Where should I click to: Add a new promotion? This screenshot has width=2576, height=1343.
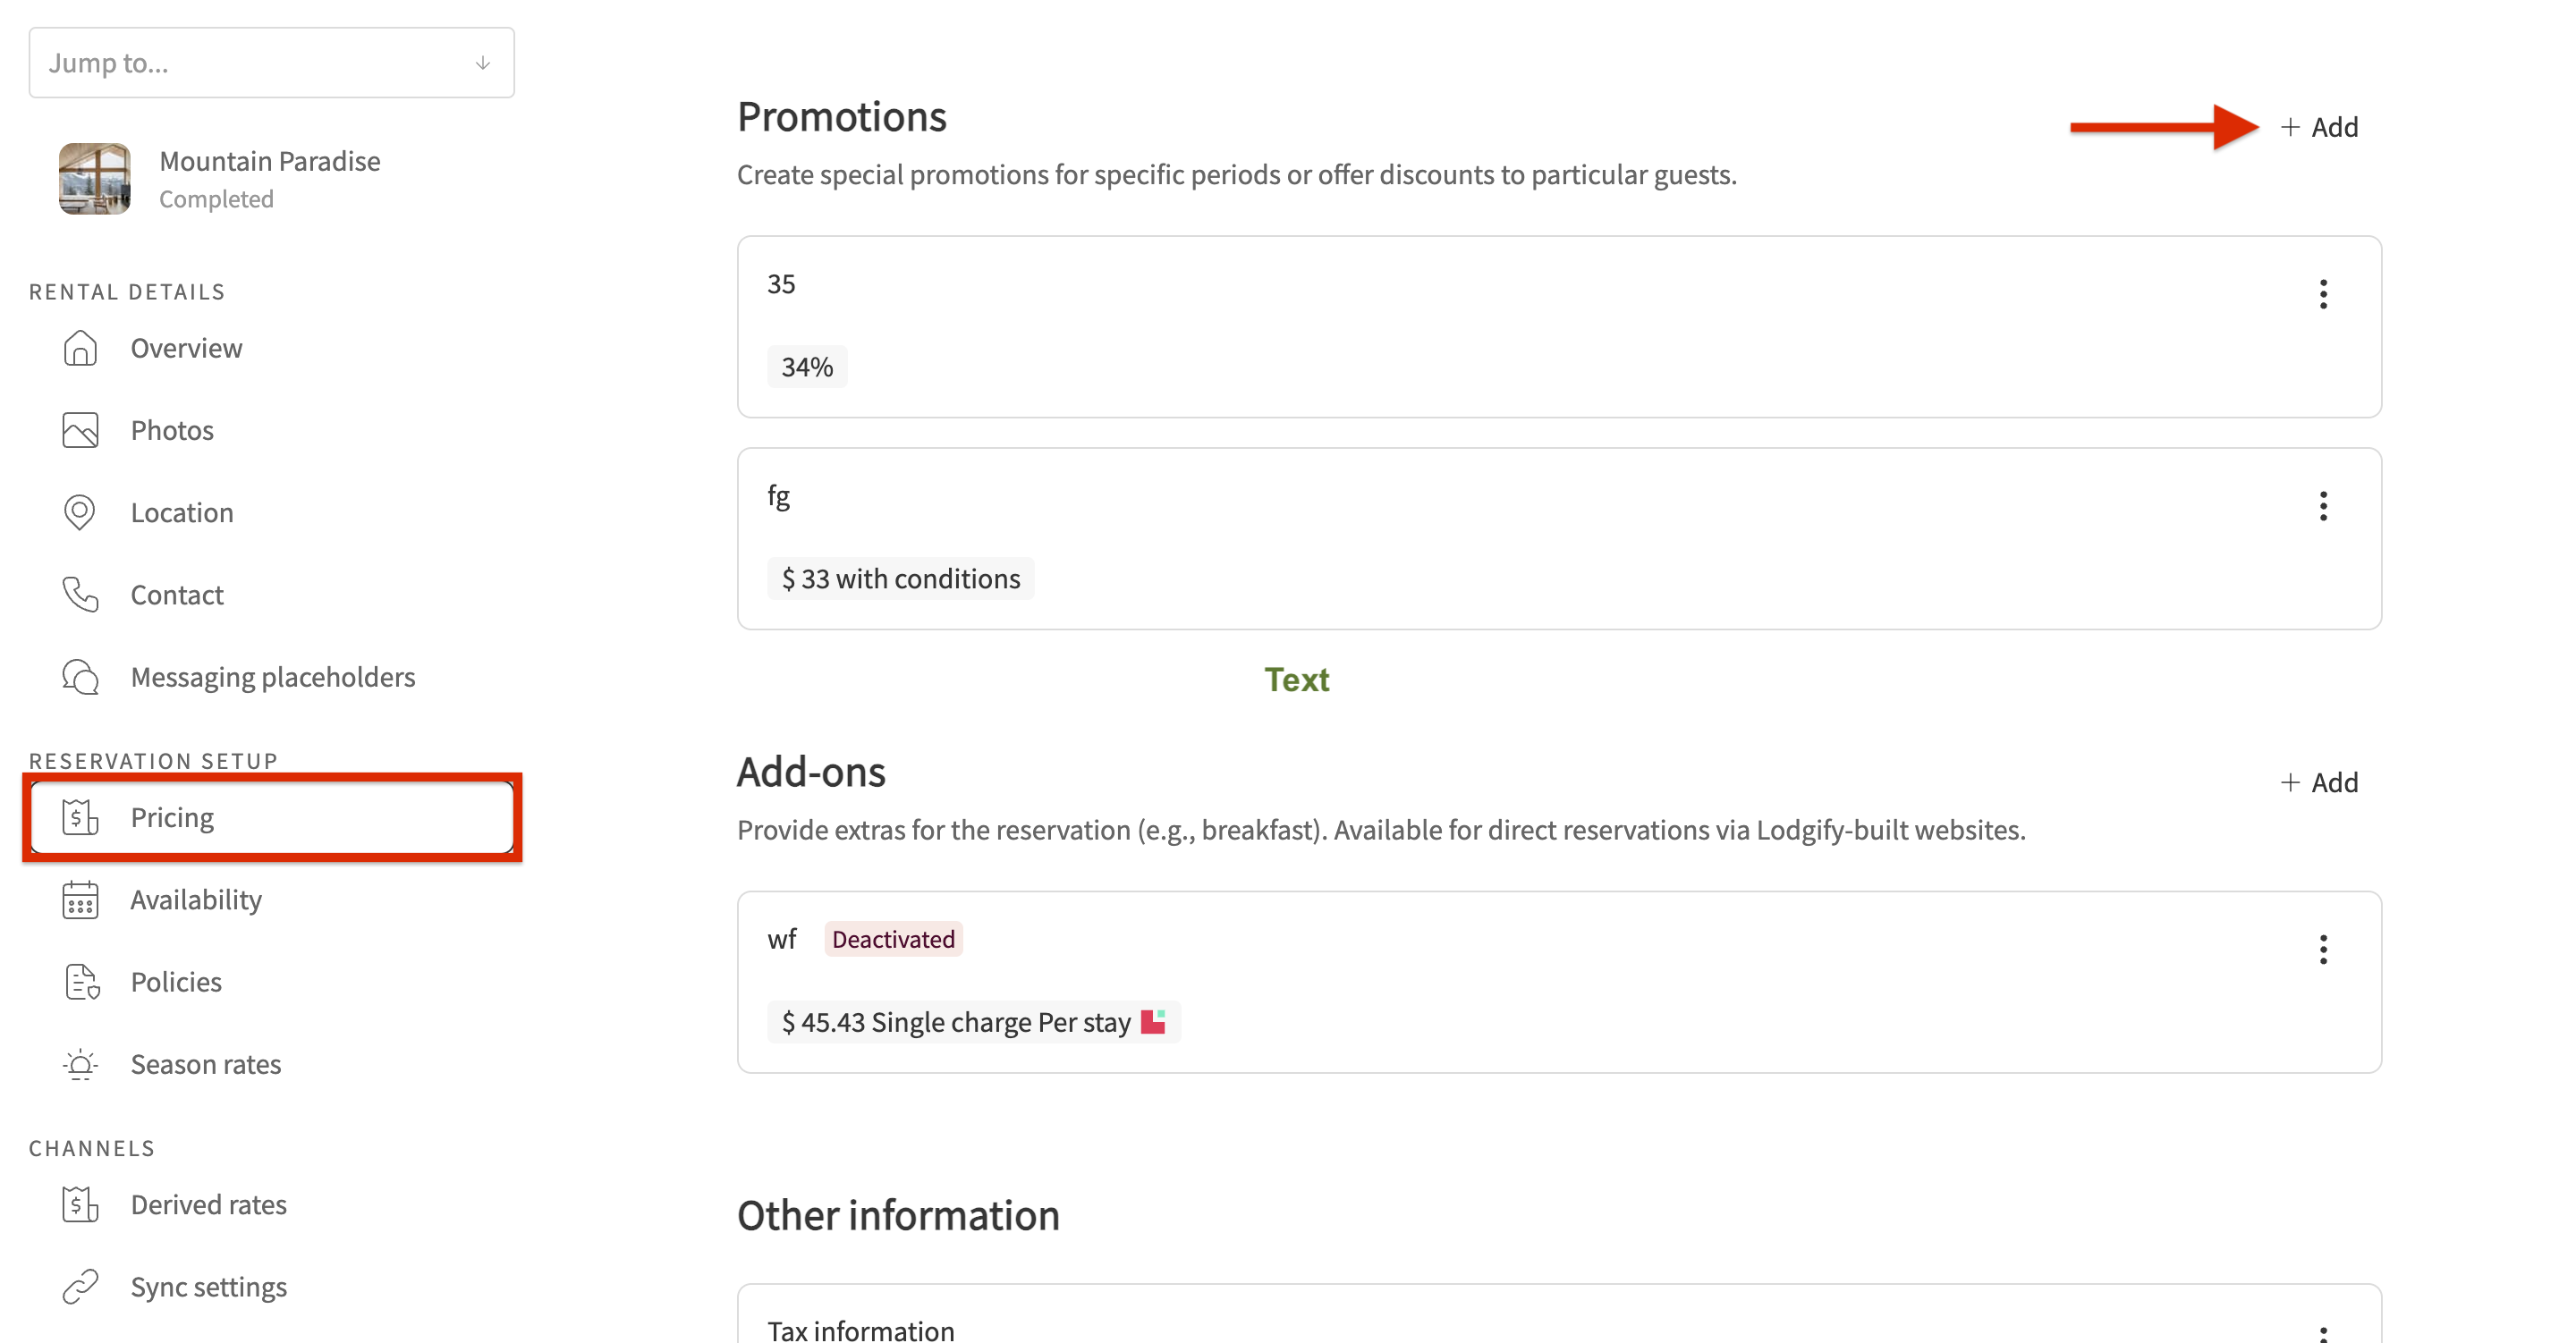click(2319, 127)
